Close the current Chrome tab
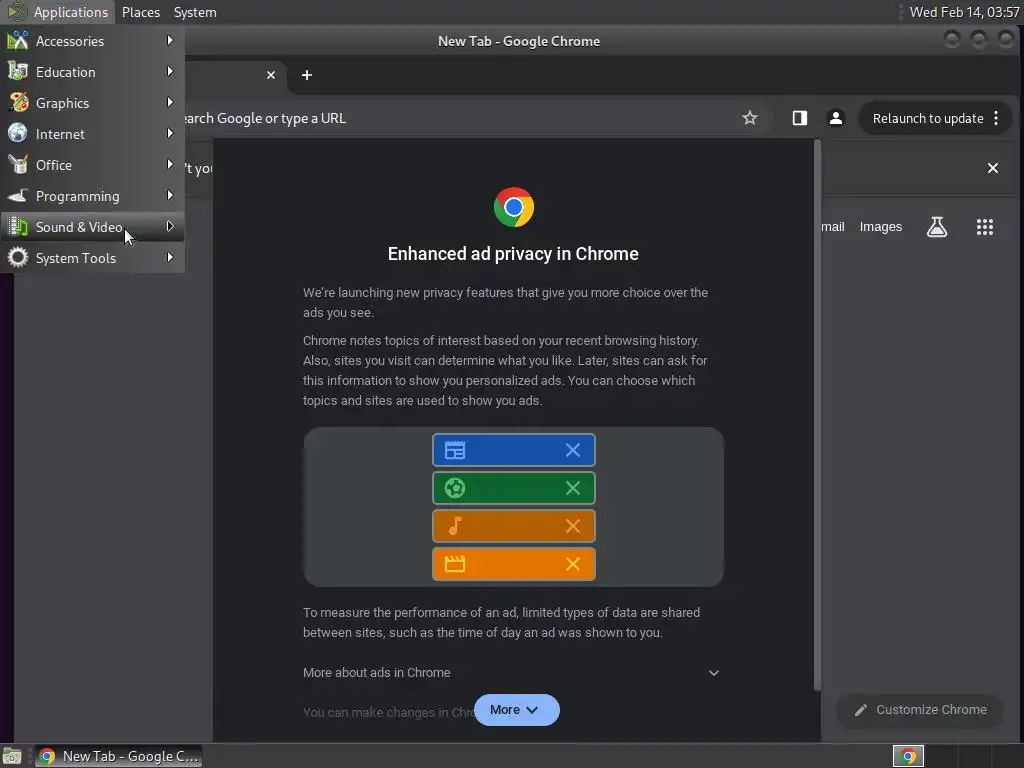The image size is (1024, 768). coord(271,75)
